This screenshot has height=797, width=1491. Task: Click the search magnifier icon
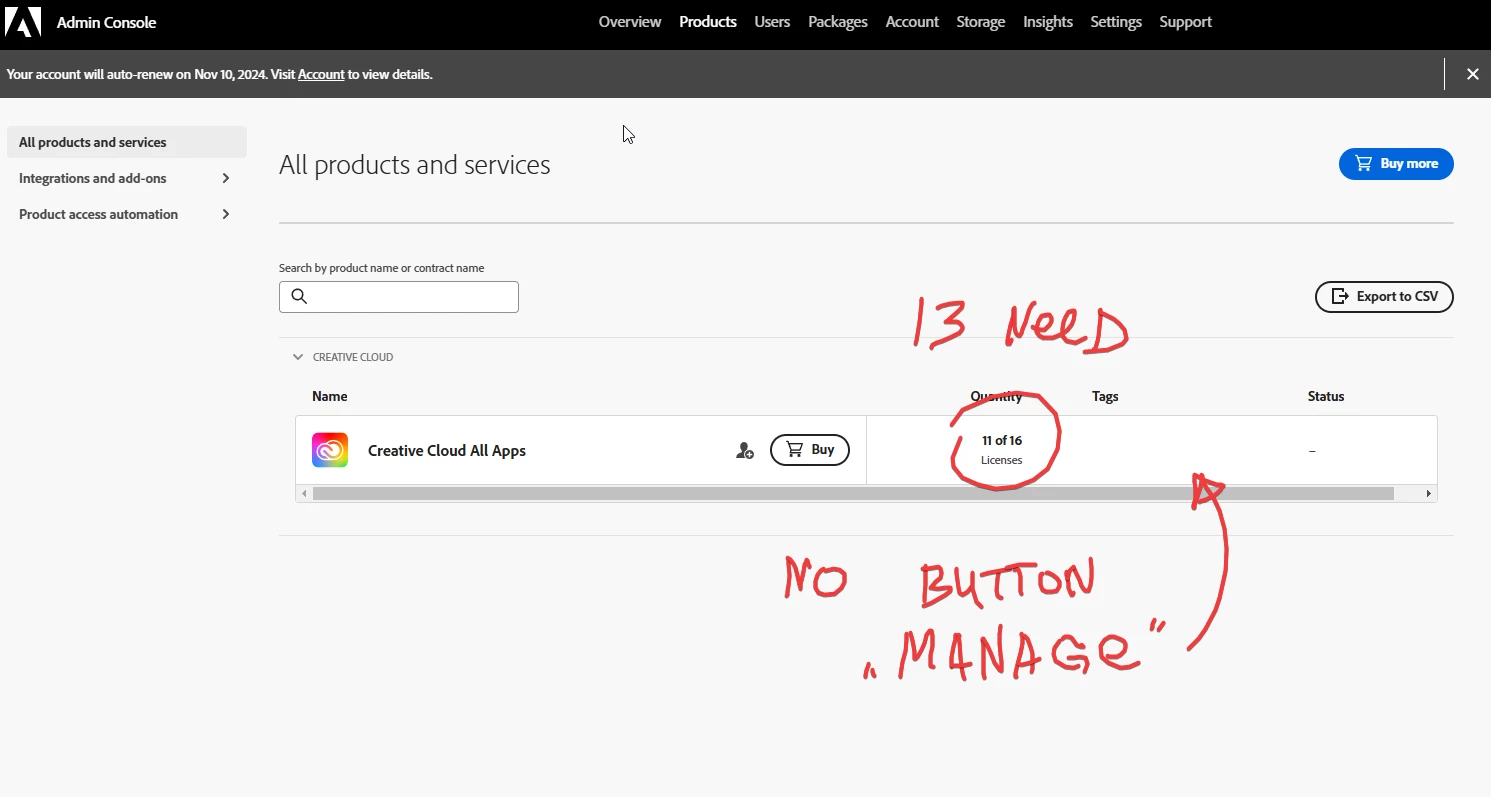tap(299, 297)
